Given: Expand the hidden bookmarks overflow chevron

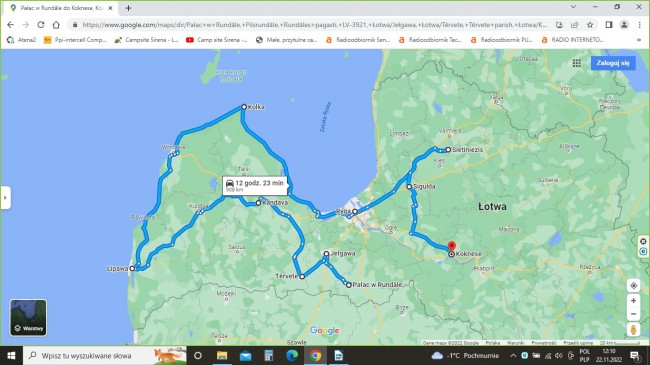Looking at the screenshot, I should [639, 40].
